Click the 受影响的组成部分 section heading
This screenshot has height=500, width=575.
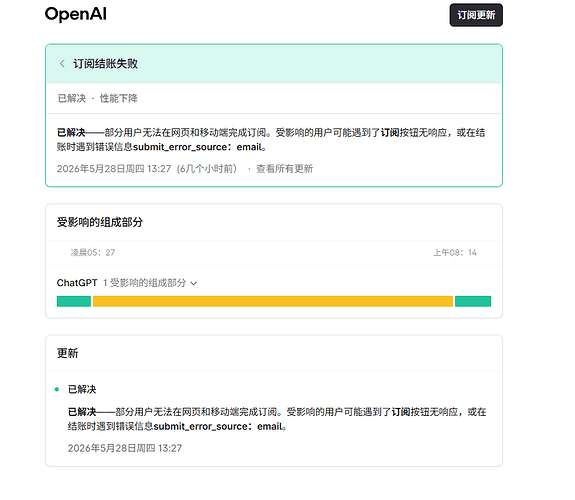100,222
